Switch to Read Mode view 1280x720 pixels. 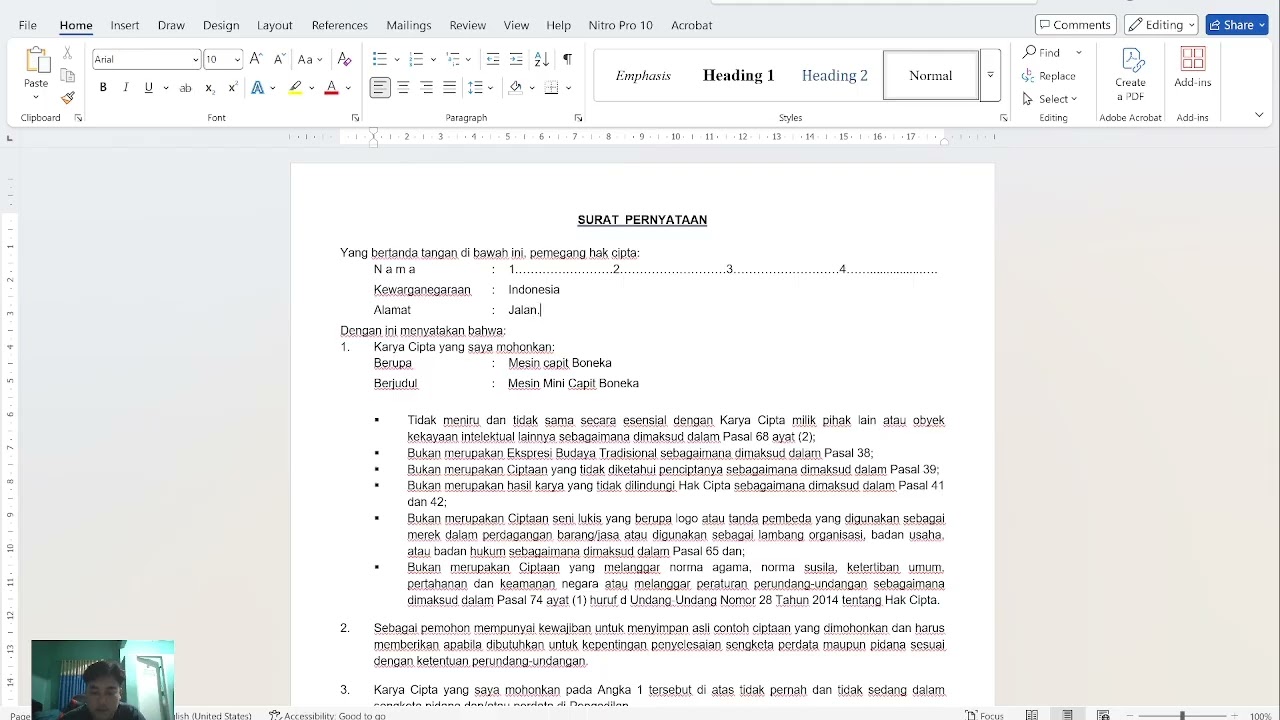(1031, 715)
